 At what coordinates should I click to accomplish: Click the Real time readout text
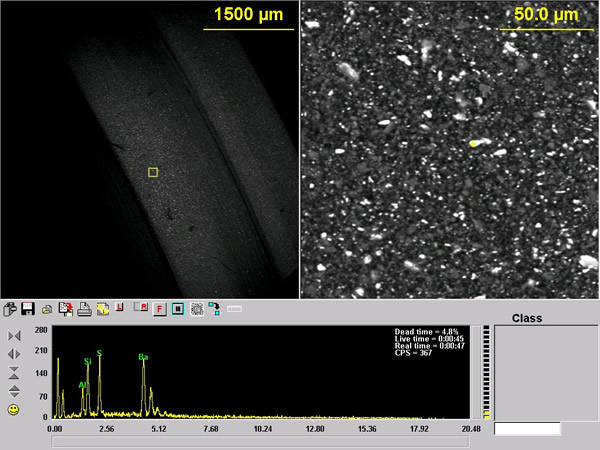[429, 346]
